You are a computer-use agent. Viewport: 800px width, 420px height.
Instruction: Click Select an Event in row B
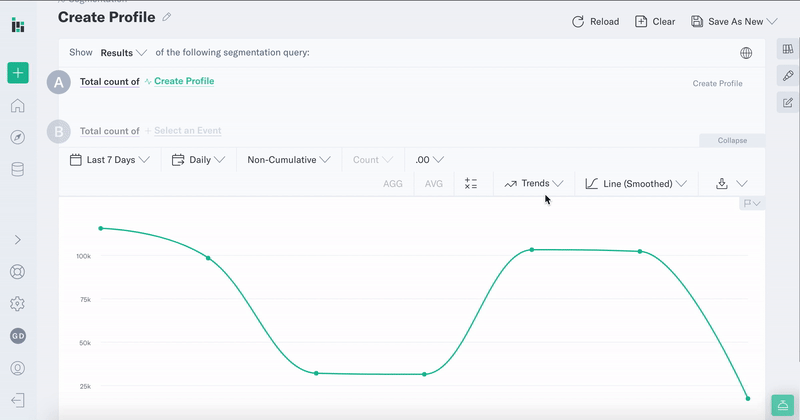click(188, 131)
